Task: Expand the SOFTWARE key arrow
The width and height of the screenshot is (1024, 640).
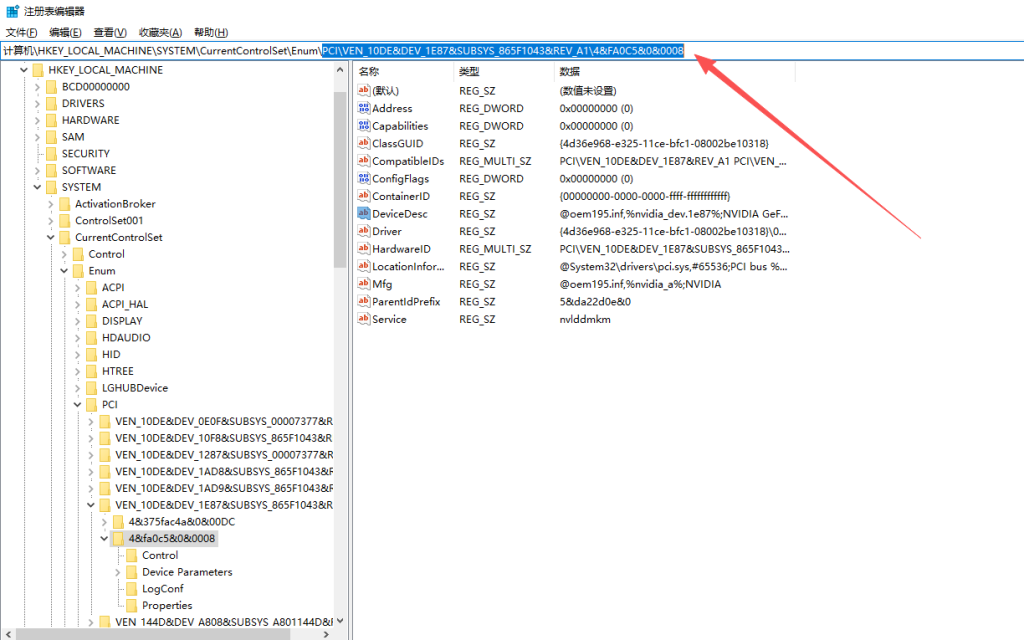Action: tap(37, 170)
